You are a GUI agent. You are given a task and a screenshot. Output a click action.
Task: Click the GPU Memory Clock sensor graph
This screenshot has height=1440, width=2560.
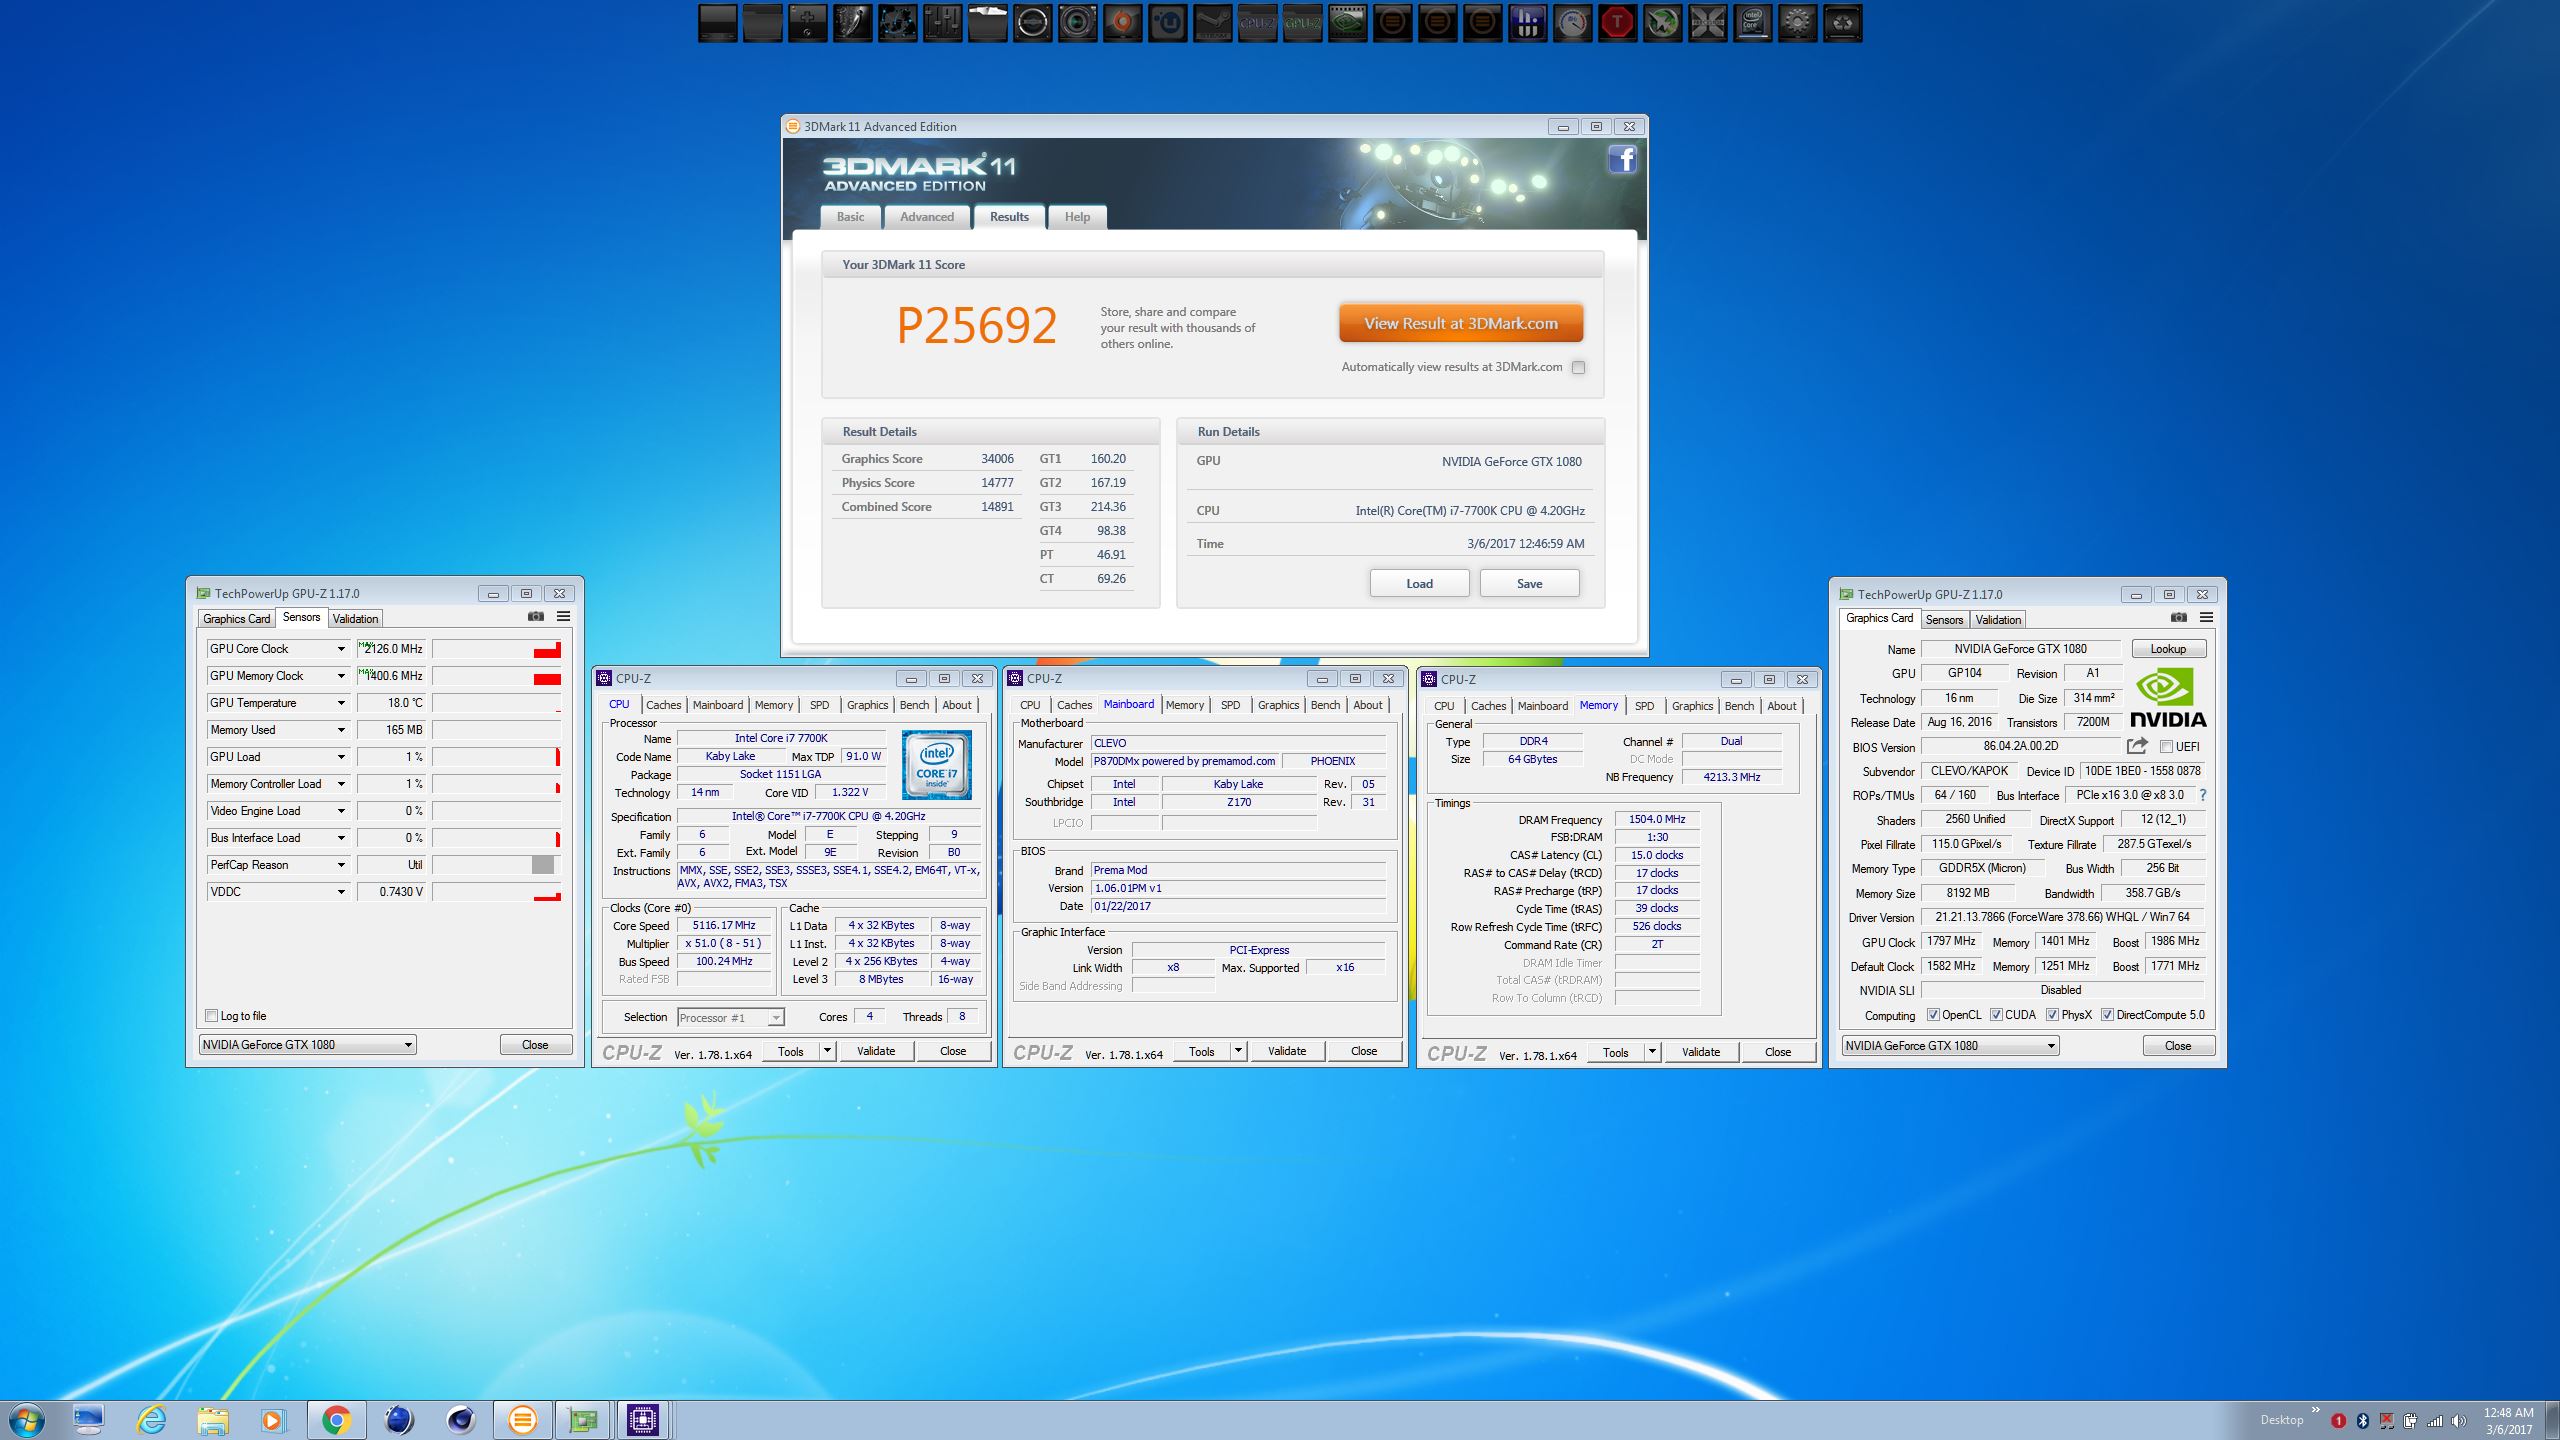pos(496,677)
